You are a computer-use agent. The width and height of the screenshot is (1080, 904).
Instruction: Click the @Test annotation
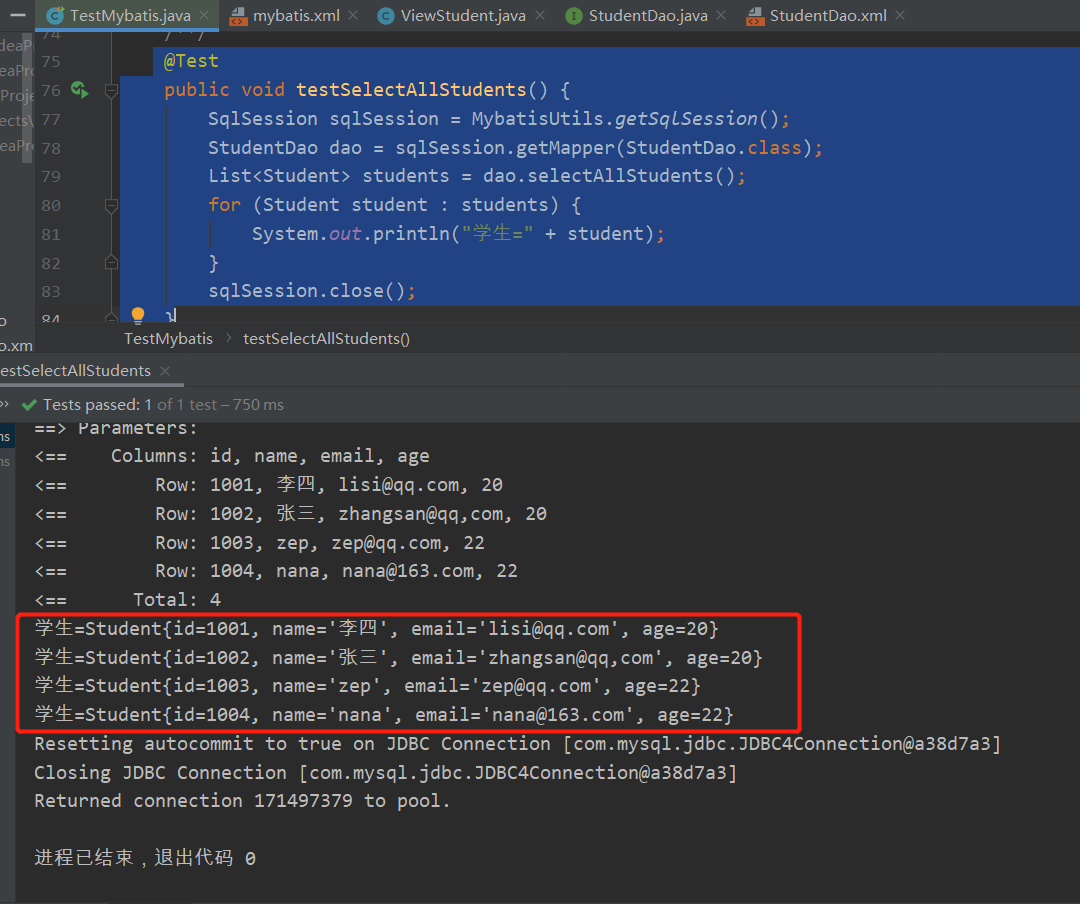coord(191,61)
